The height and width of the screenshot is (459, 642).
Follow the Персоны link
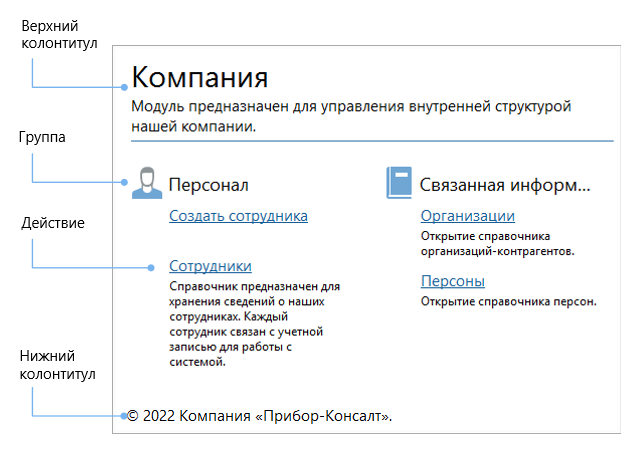(452, 281)
